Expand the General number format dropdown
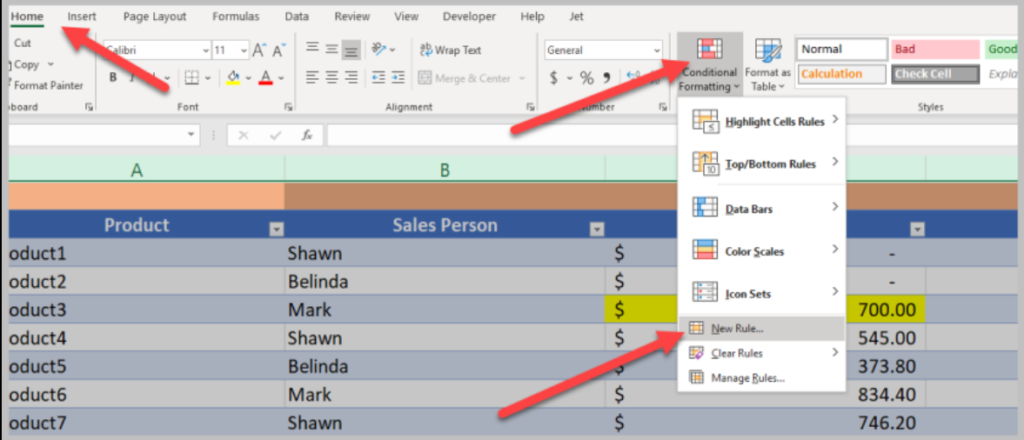 (657, 50)
